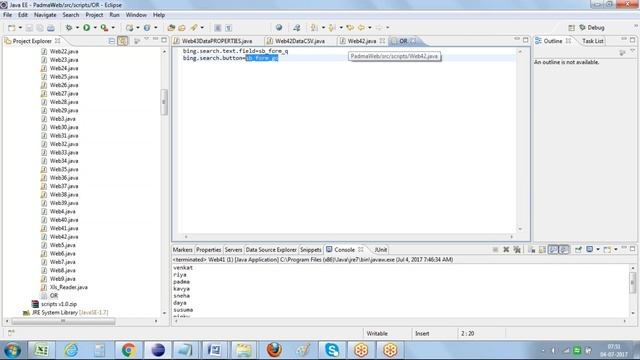This screenshot has height=360, width=640.
Task: Click Display Selected Console icon
Action: [x=589, y=249]
